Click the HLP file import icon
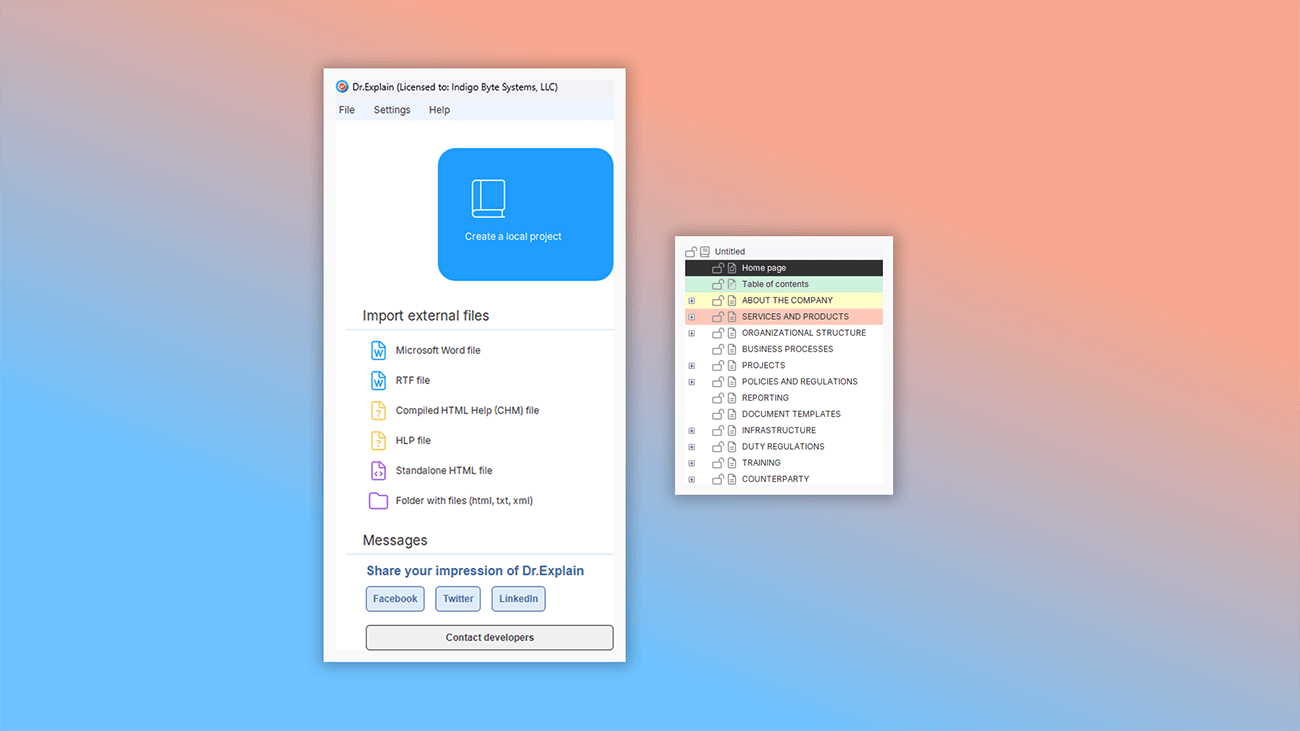The width and height of the screenshot is (1300, 731). pos(378,440)
